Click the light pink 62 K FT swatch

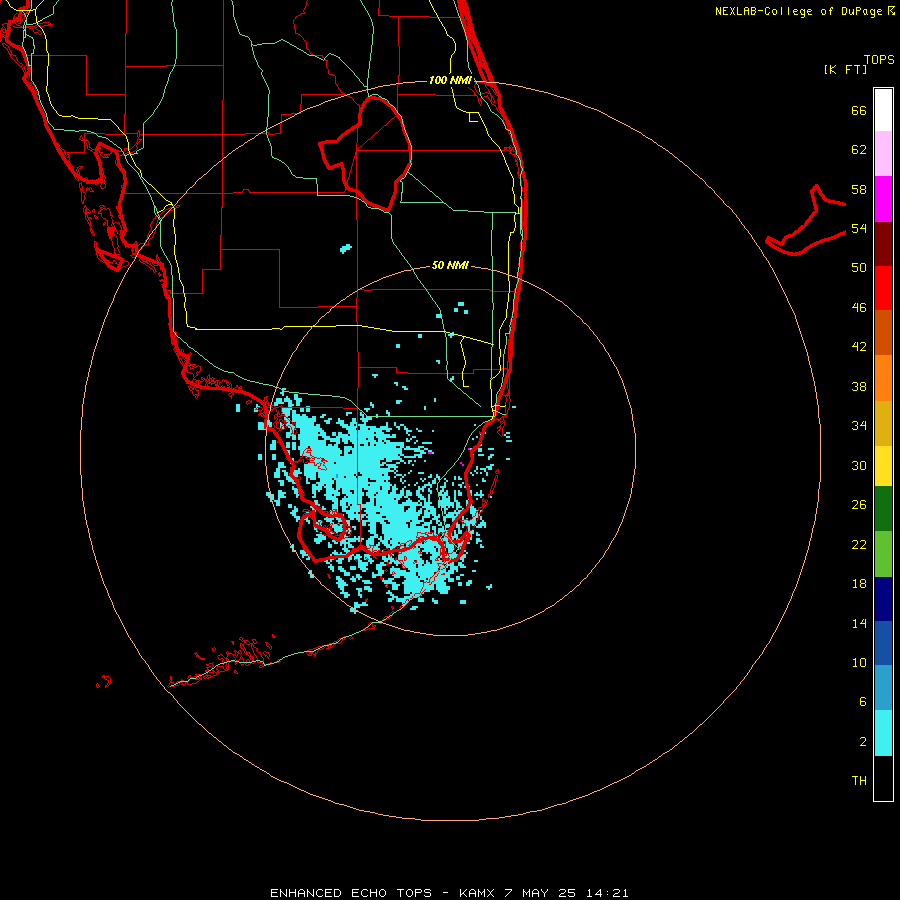pos(883,154)
